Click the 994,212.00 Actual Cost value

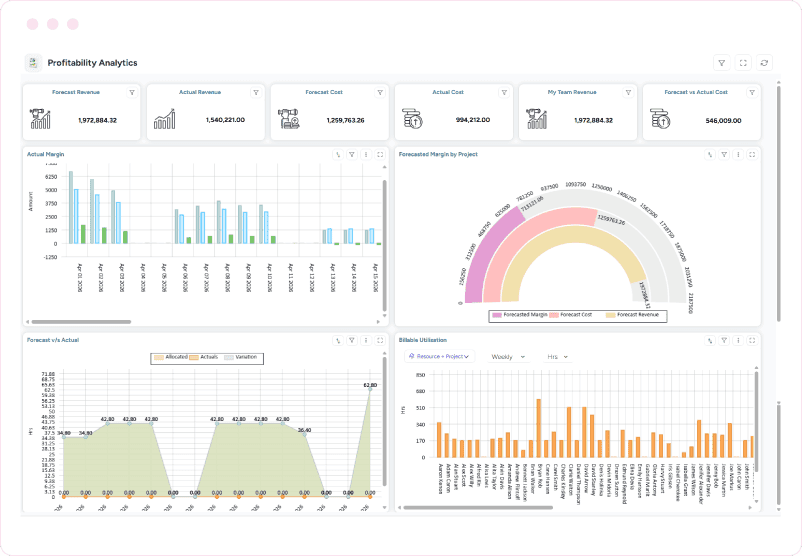(473, 120)
